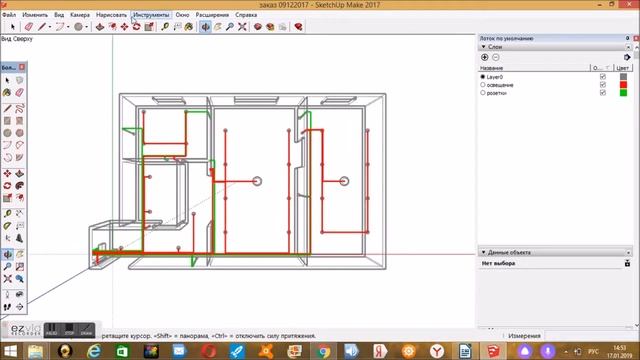Activate Follow Me tool in left palette
Image resolution: width=640 pixels, height=360 pixels.
point(20,186)
